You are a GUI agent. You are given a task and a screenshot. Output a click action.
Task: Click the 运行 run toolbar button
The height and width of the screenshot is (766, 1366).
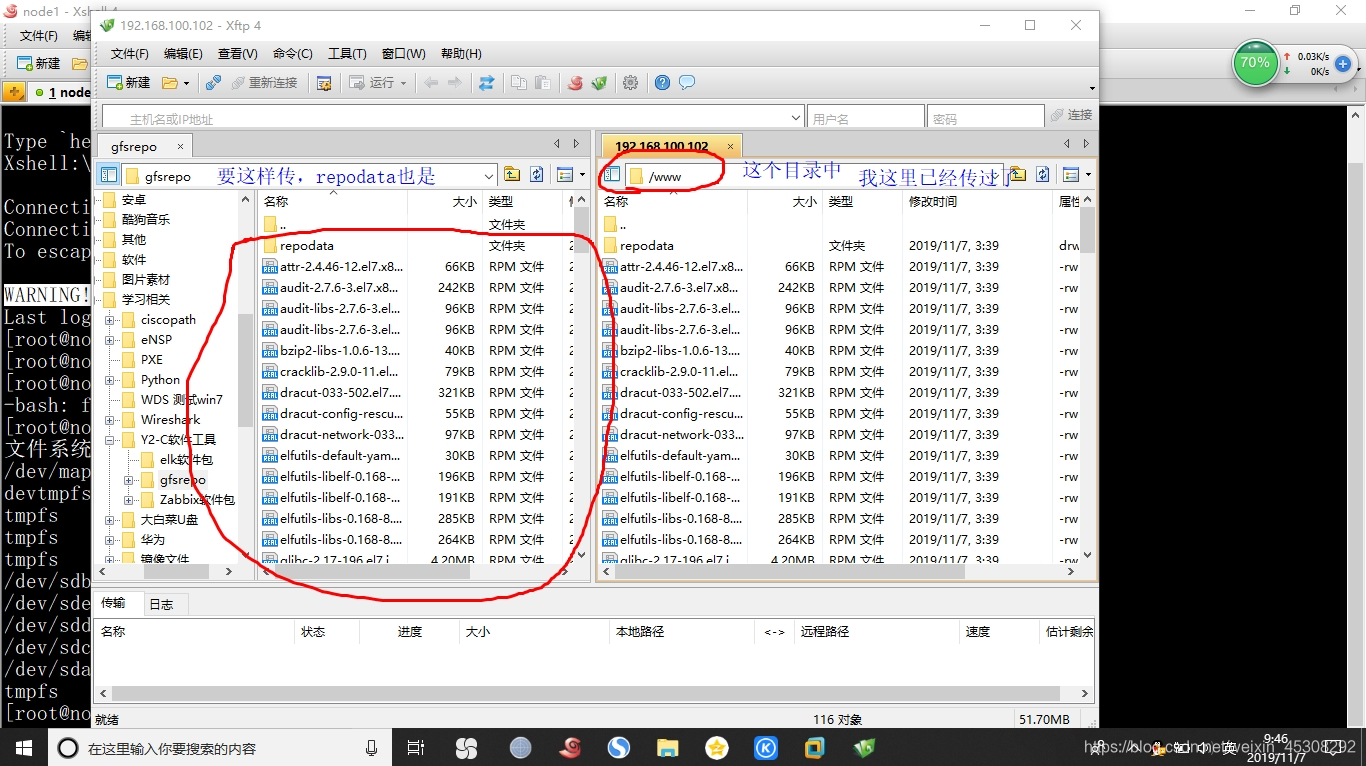point(372,83)
